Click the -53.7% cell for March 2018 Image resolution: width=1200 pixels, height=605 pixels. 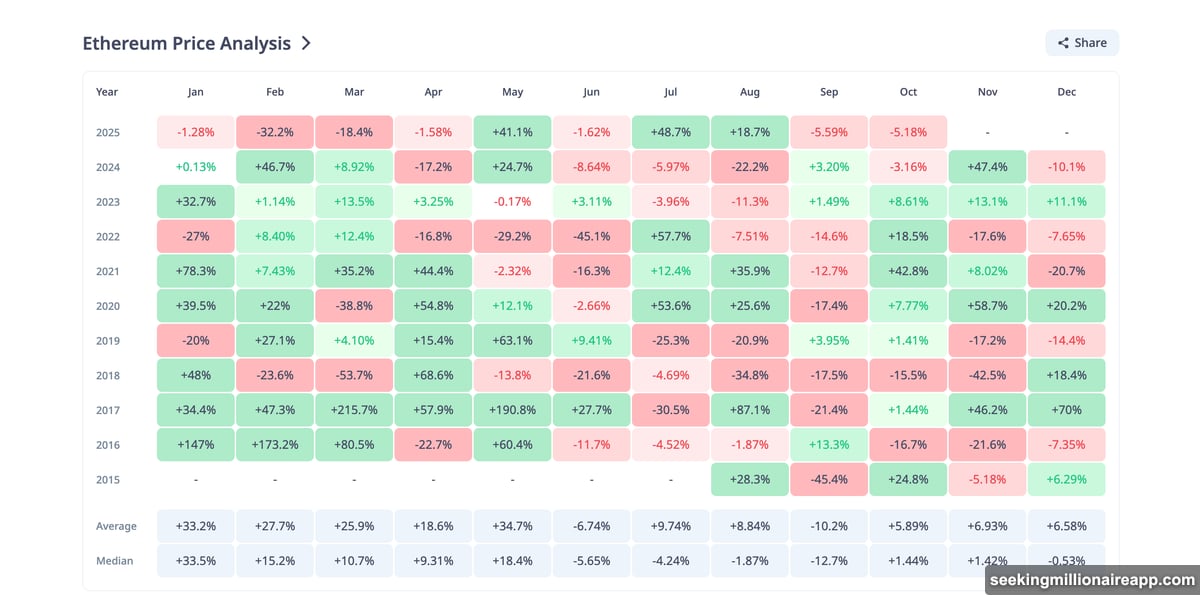click(x=354, y=375)
